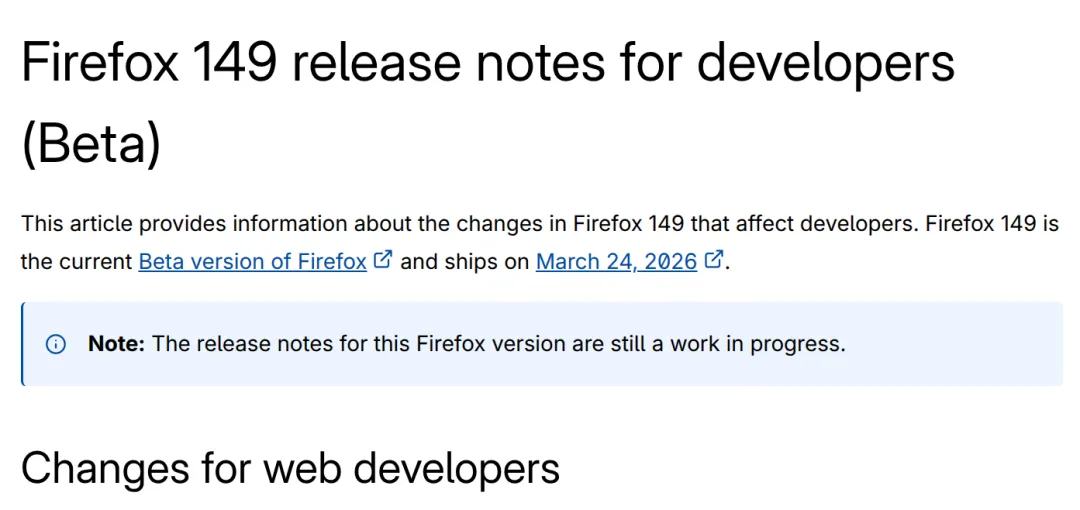This screenshot has height=510, width=1080.
Task: Click external-link icon next to March 24, 2026
Action: [713, 260]
